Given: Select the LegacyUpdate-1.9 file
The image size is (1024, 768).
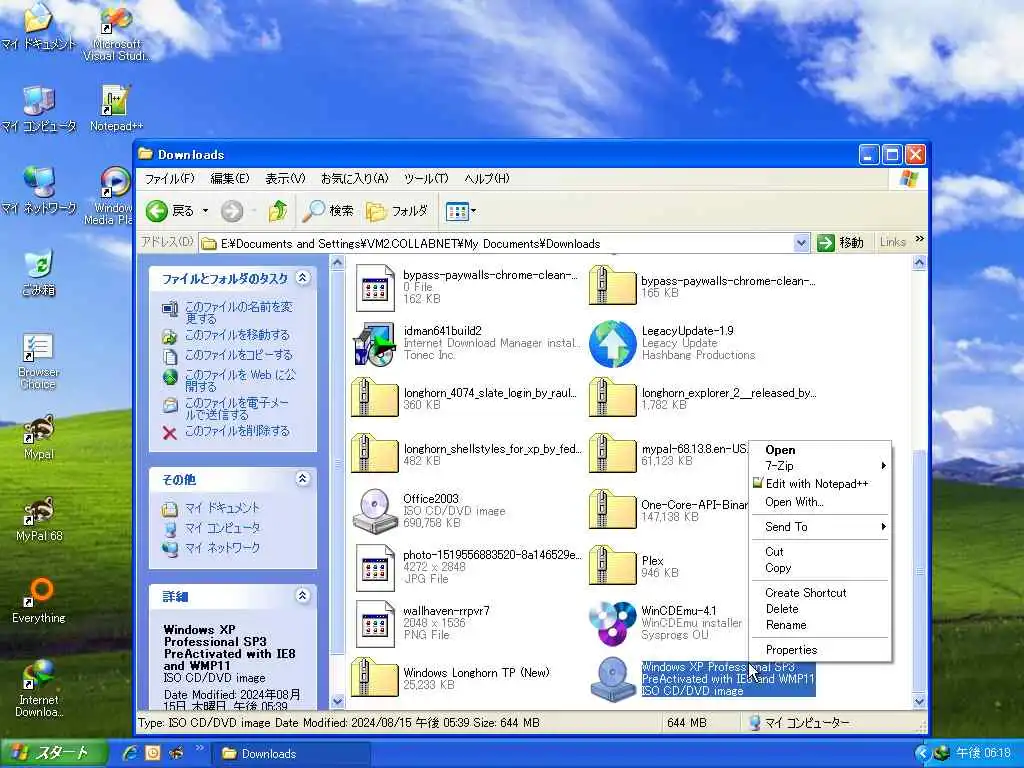Looking at the screenshot, I should click(673, 344).
